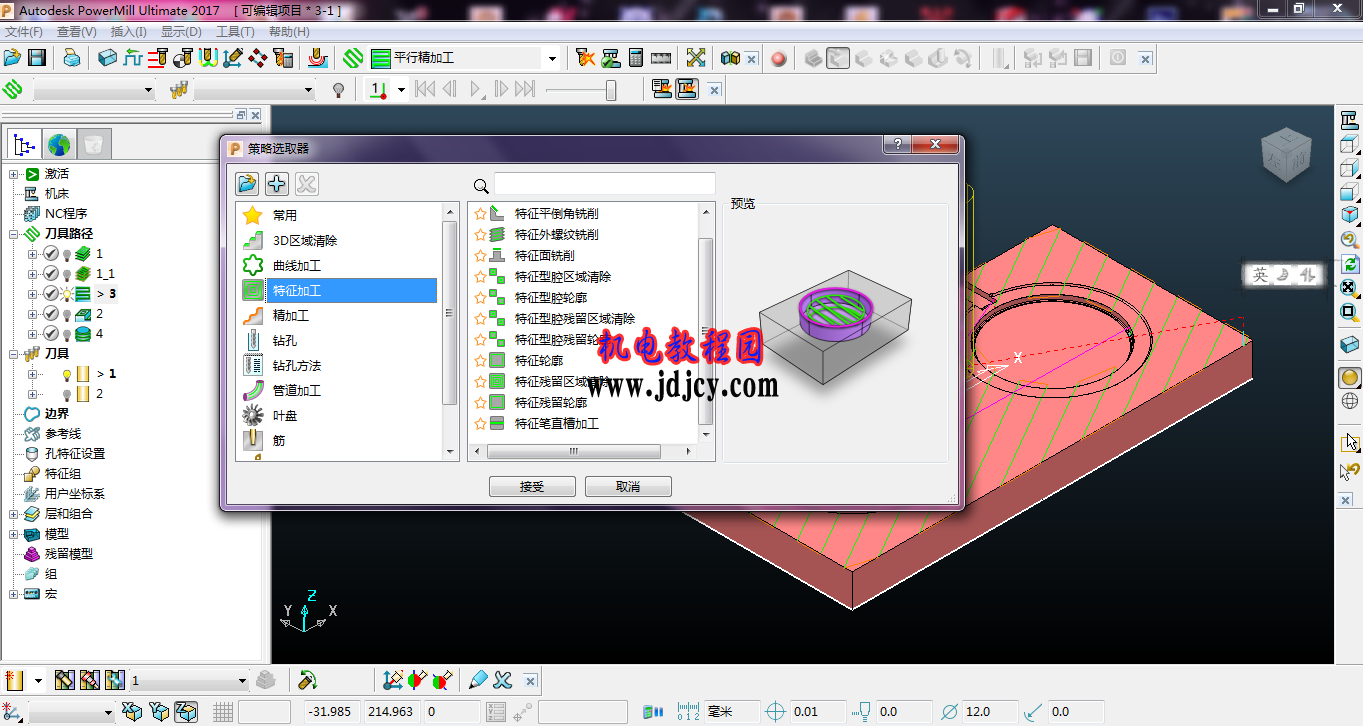Click the strategy list horizontal scrollbar

[x=574, y=452]
